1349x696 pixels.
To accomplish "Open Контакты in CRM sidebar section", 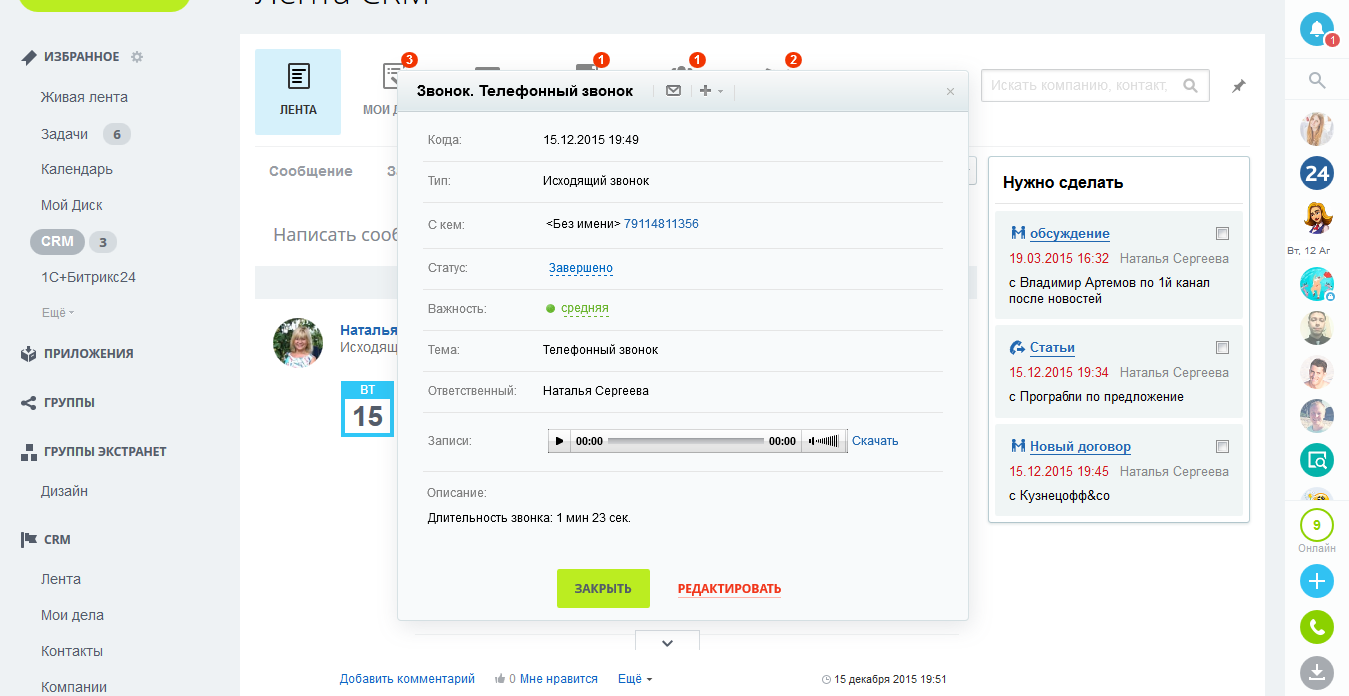I will (72, 651).
